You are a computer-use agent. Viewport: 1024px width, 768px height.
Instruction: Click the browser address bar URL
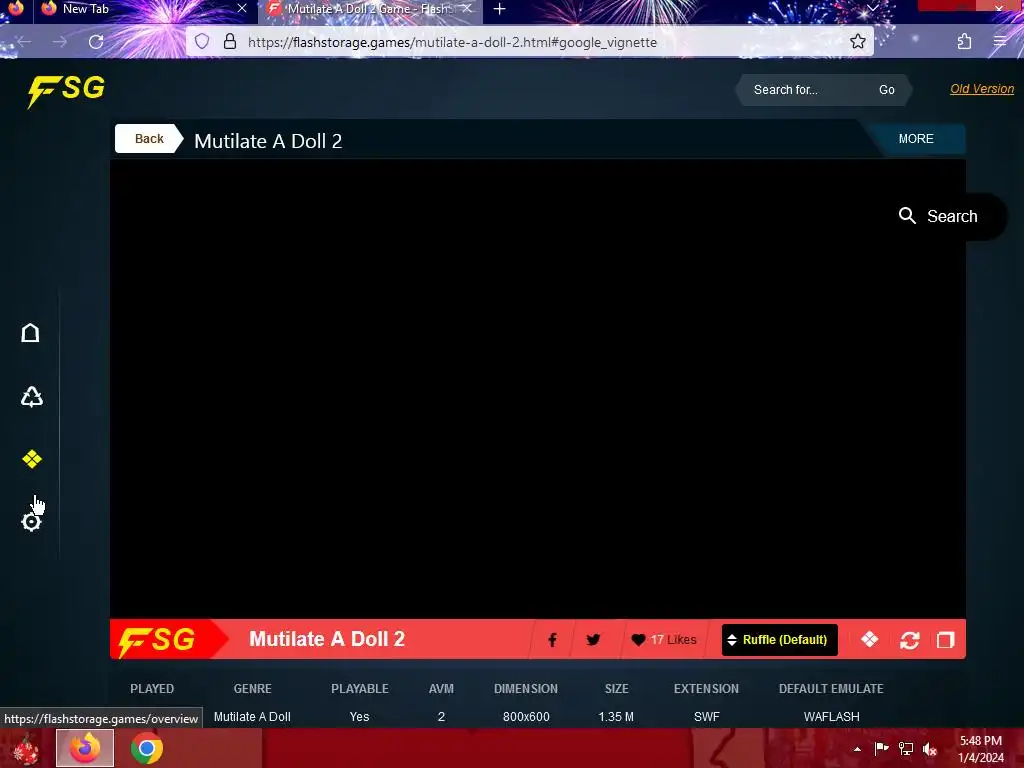[452, 42]
